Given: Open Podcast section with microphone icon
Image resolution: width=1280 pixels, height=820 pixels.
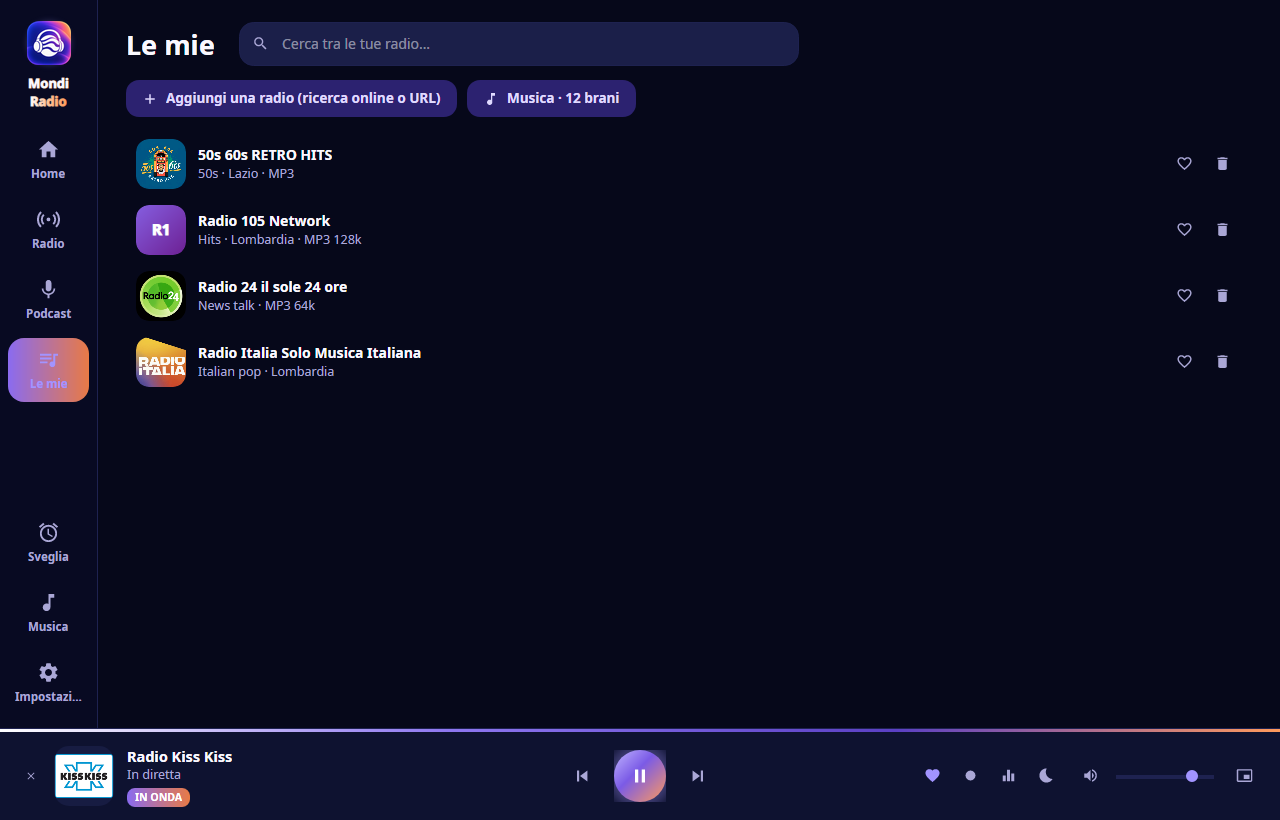Looking at the screenshot, I should click(x=48, y=300).
